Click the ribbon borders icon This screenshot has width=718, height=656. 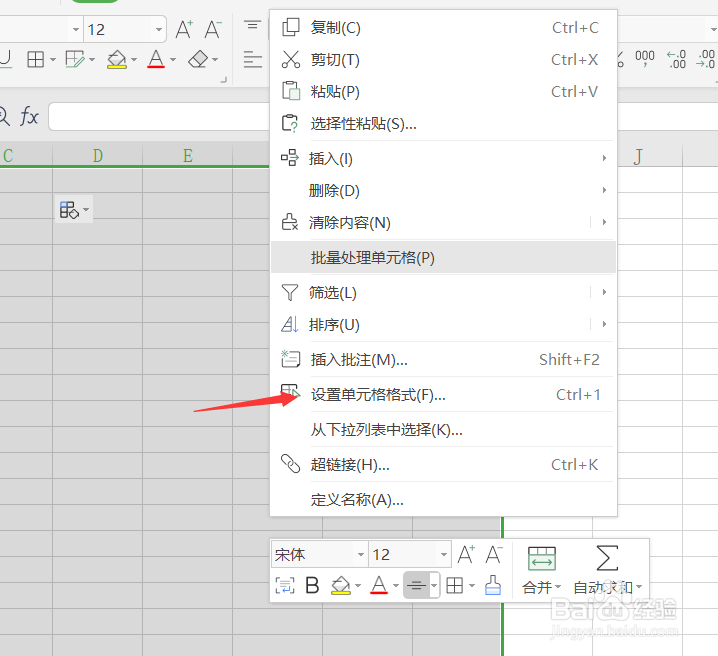point(36,60)
